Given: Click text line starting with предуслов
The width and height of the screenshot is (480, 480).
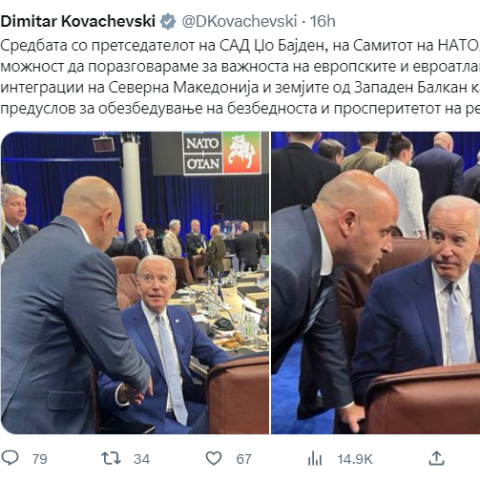Looking at the screenshot, I should [x=240, y=108].
